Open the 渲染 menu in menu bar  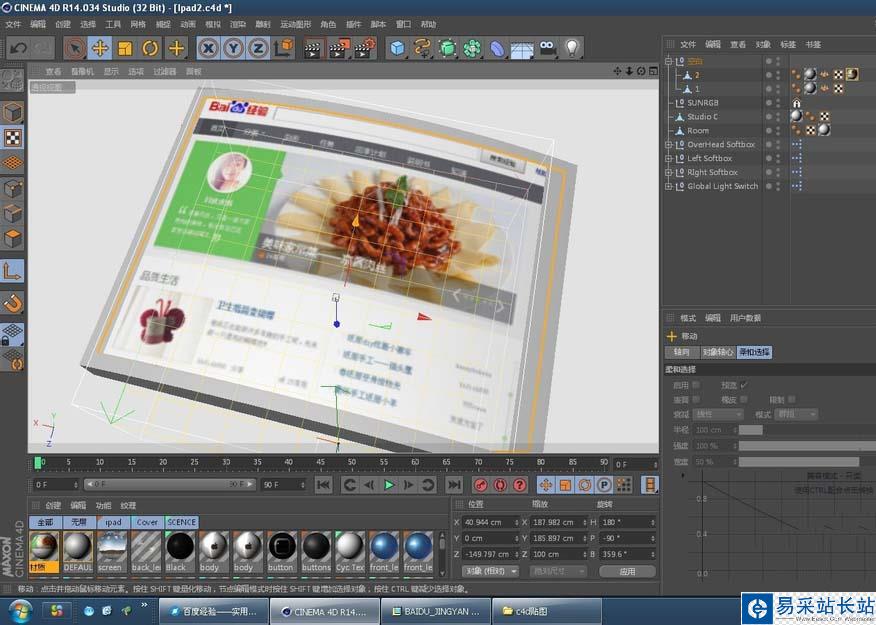(238, 24)
